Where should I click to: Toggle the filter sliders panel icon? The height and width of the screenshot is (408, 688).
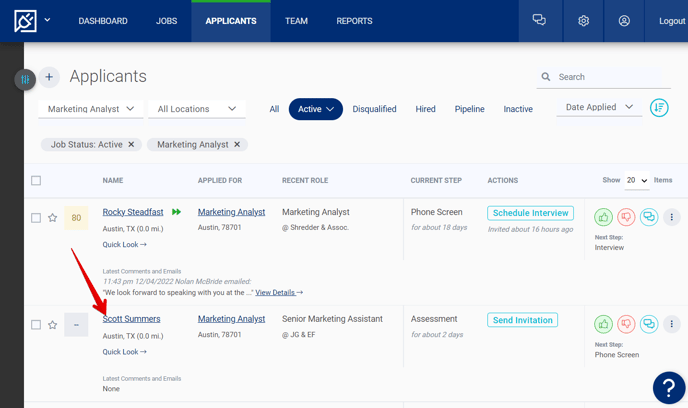25,80
